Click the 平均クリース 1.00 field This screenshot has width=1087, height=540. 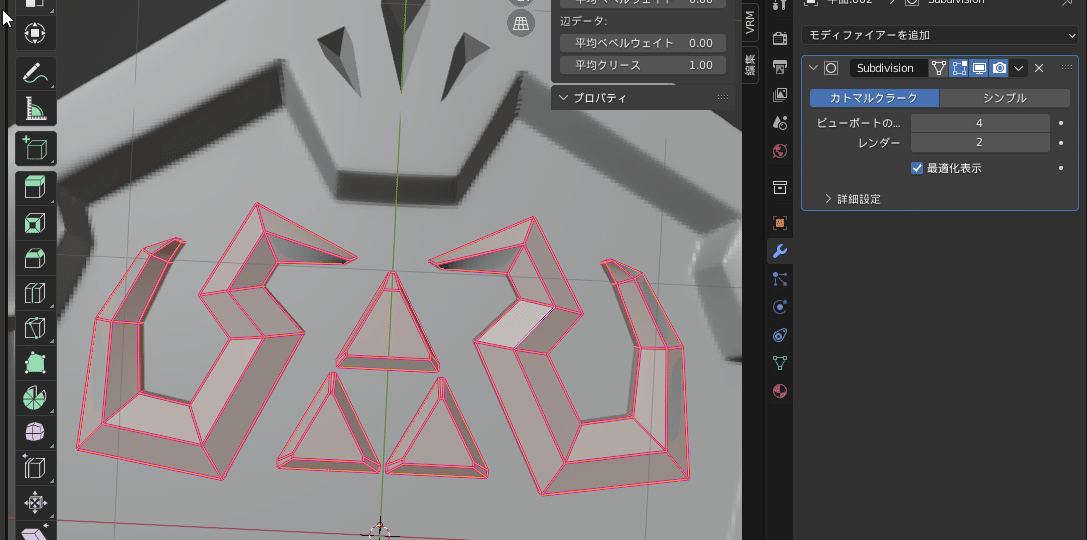click(643, 65)
